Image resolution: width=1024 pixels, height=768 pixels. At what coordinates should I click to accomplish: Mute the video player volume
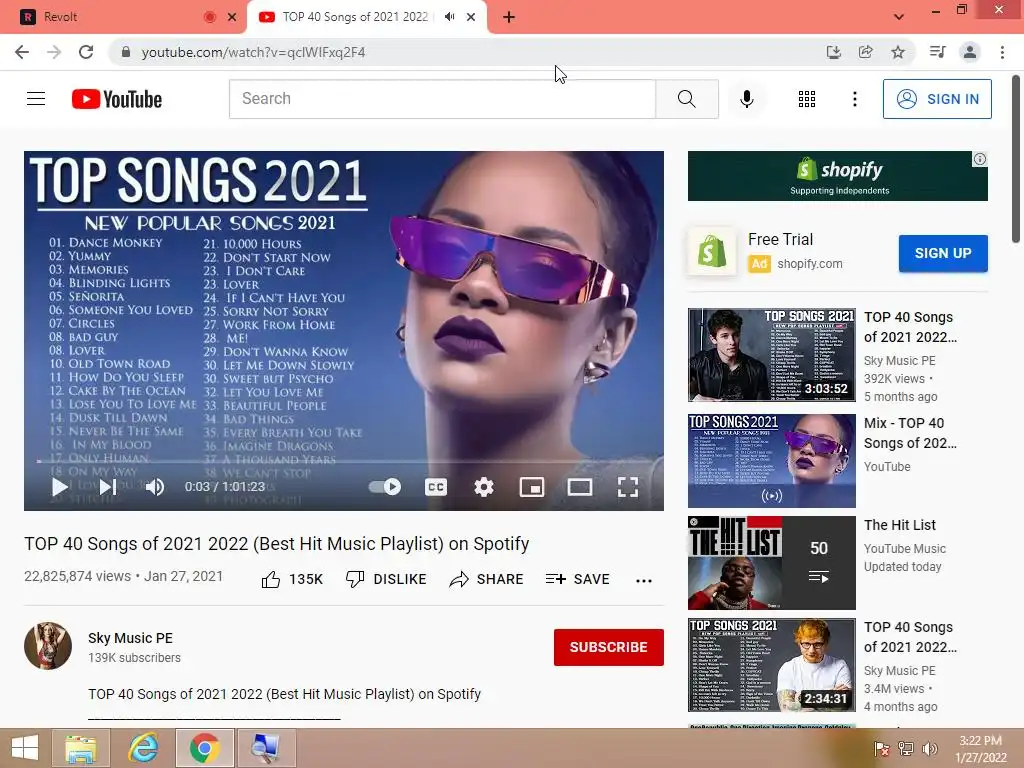155,487
